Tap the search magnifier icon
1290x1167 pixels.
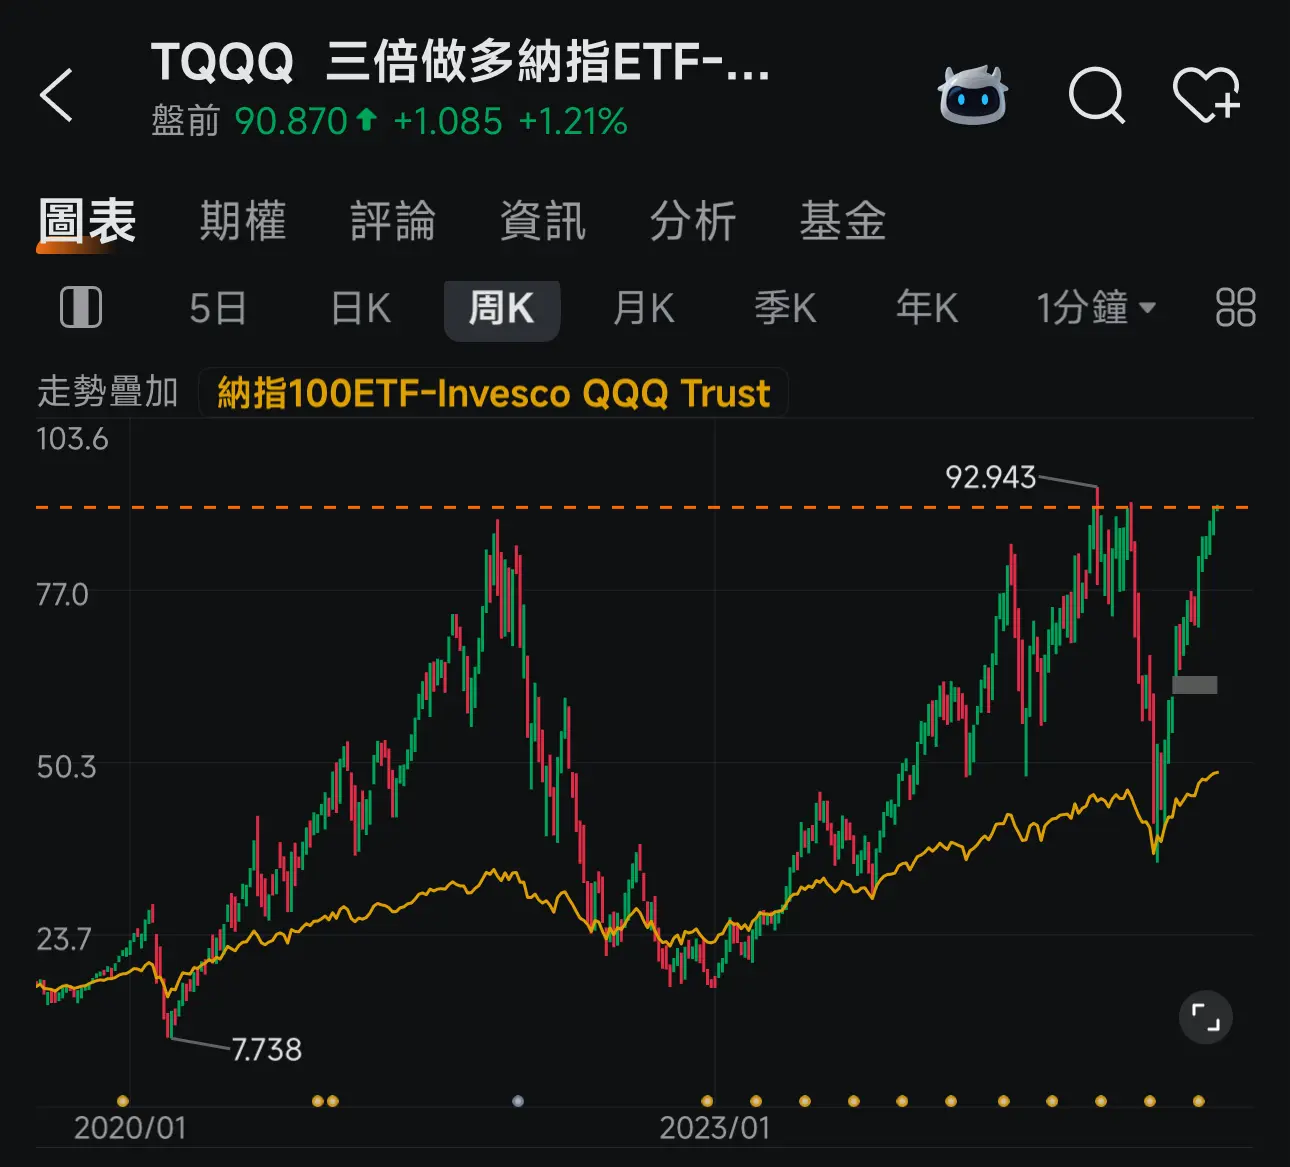(x=1097, y=96)
